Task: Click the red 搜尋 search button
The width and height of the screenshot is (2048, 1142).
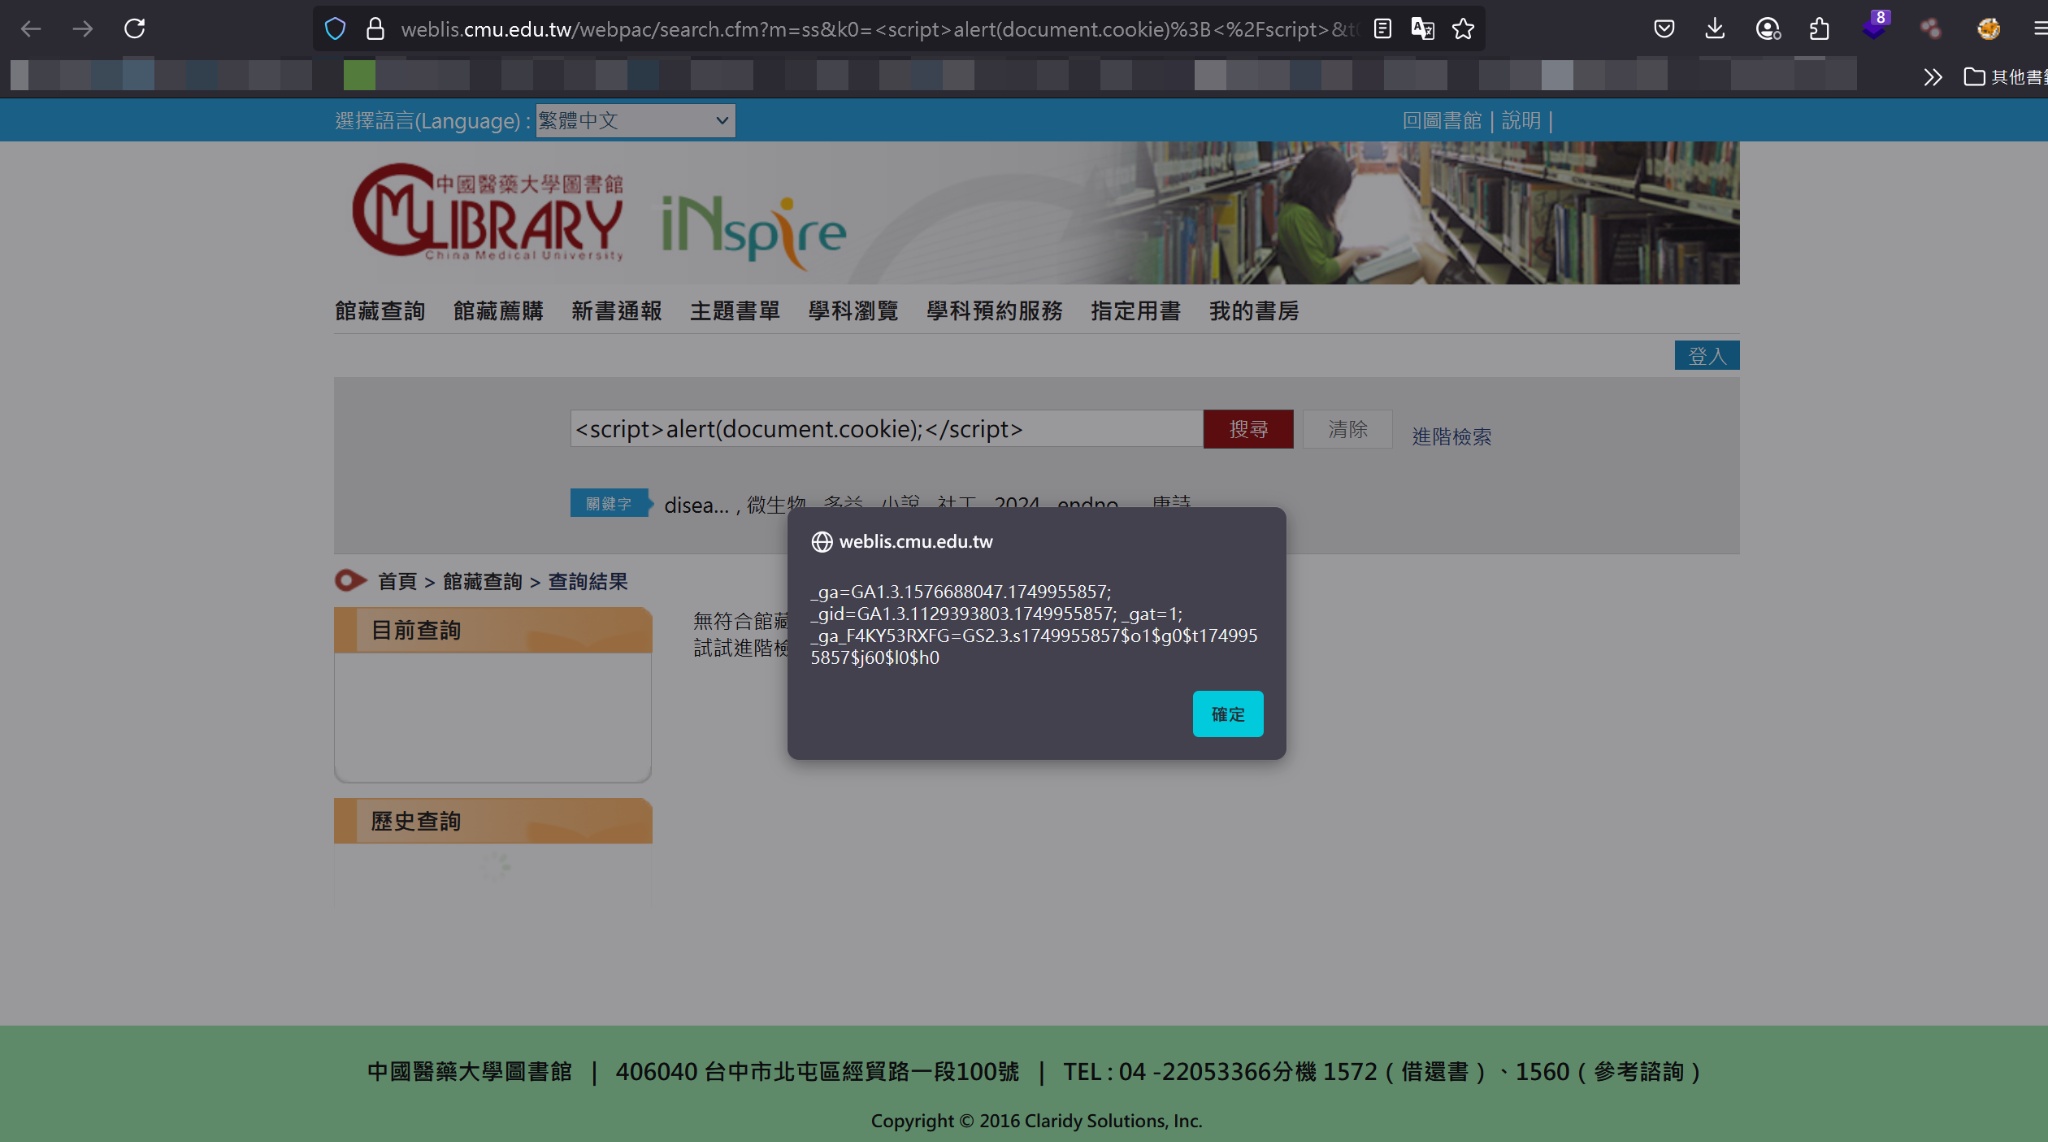Action: click(x=1248, y=429)
